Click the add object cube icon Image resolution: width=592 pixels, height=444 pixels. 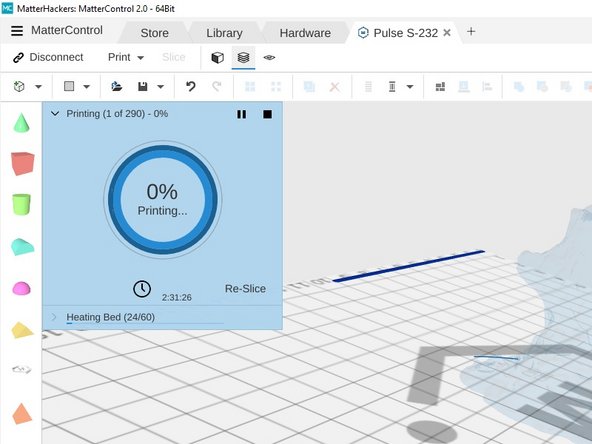pos(19,86)
